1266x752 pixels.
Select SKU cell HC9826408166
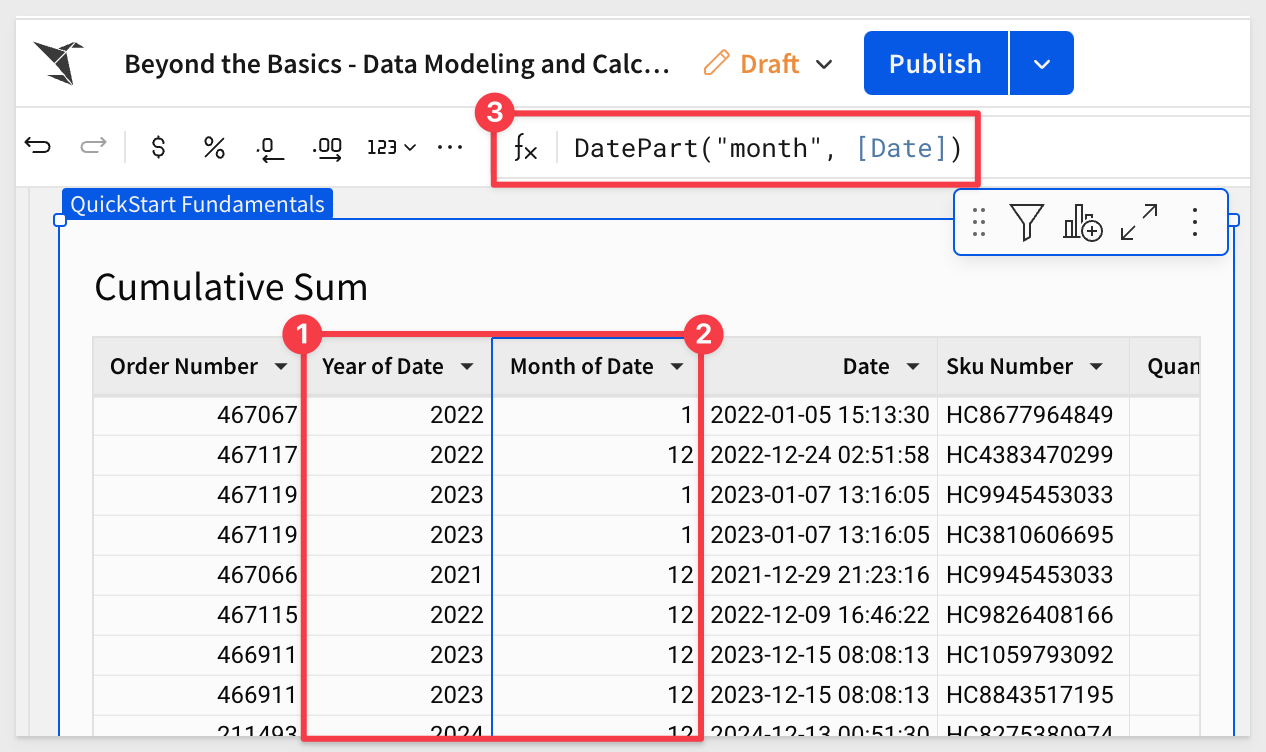coord(1034,615)
